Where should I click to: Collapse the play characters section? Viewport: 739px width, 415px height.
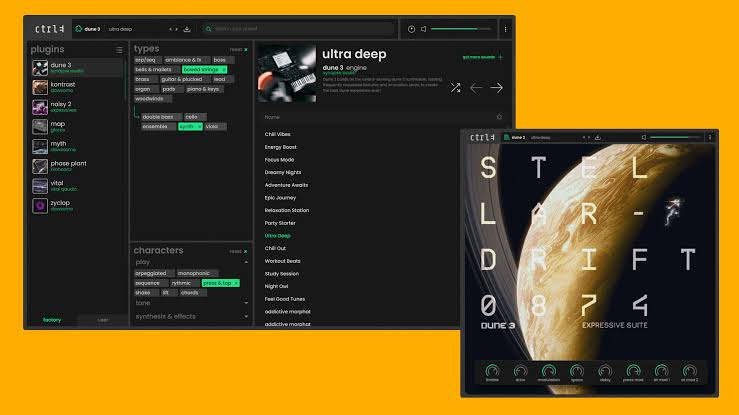tap(246, 262)
